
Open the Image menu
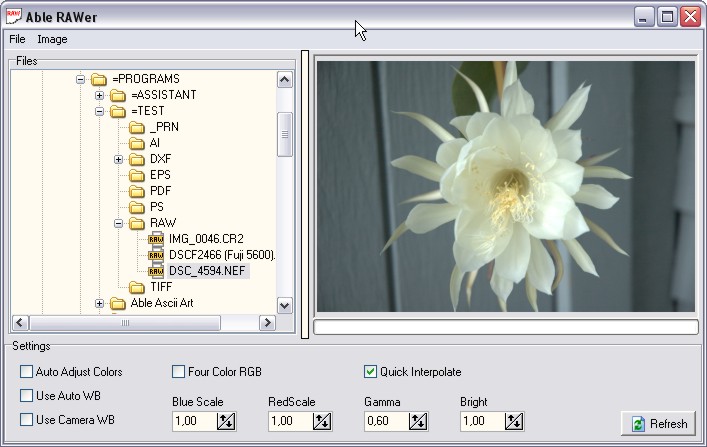pyautogui.click(x=52, y=39)
